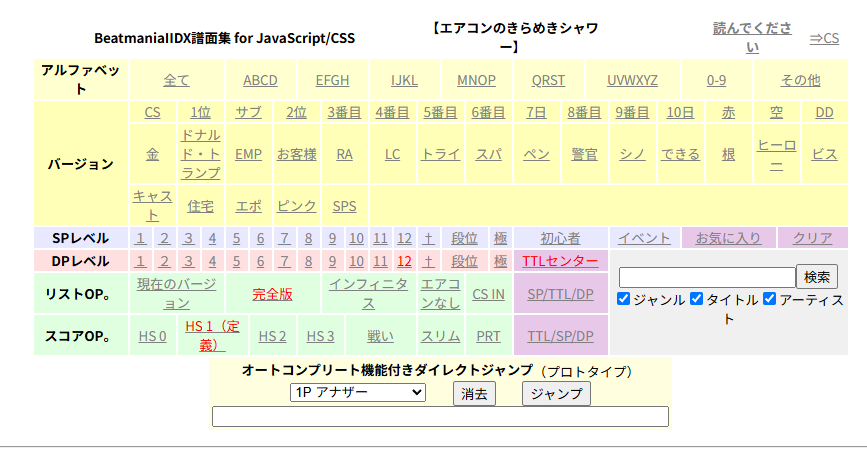
Task: Open the ⇒CS link
Action: 824,38
